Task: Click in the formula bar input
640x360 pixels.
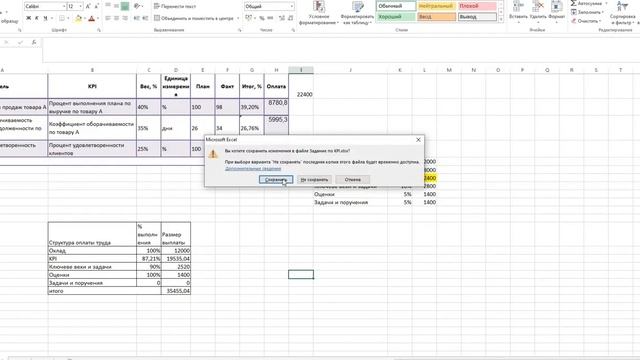Action: click(x=341, y=51)
